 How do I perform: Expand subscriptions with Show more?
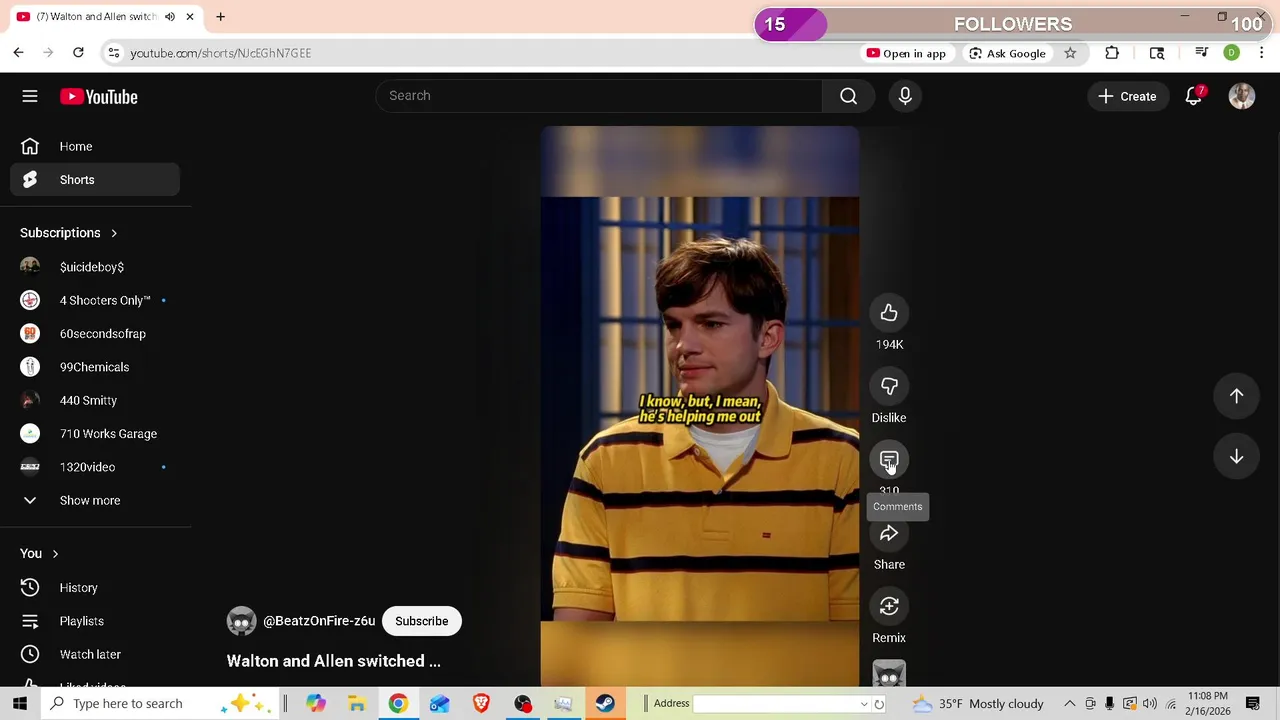[x=95, y=500]
